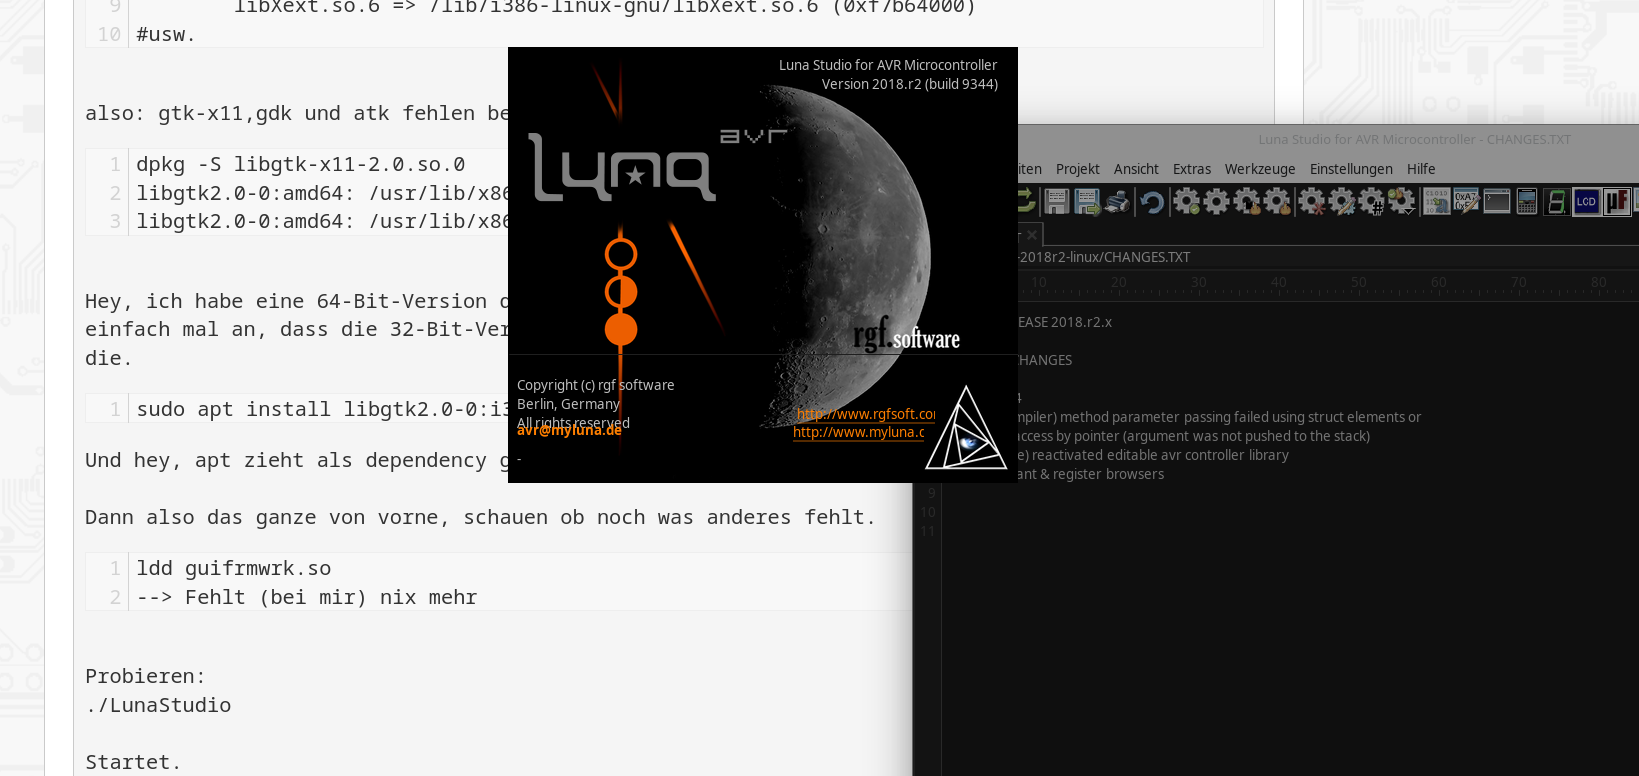The width and height of the screenshot is (1639, 776).
Task: Click the Save As icon with green arrow
Action: (1087, 201)
